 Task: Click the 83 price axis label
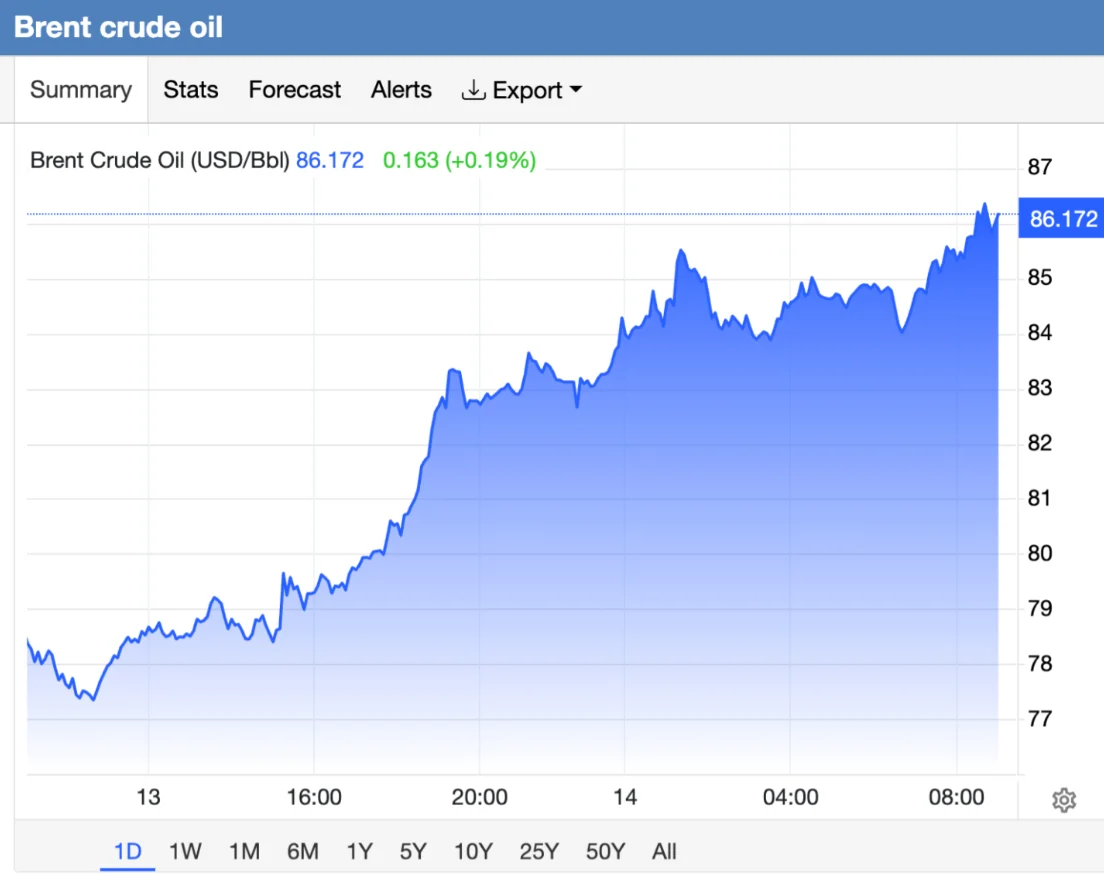click(1040, 387)
